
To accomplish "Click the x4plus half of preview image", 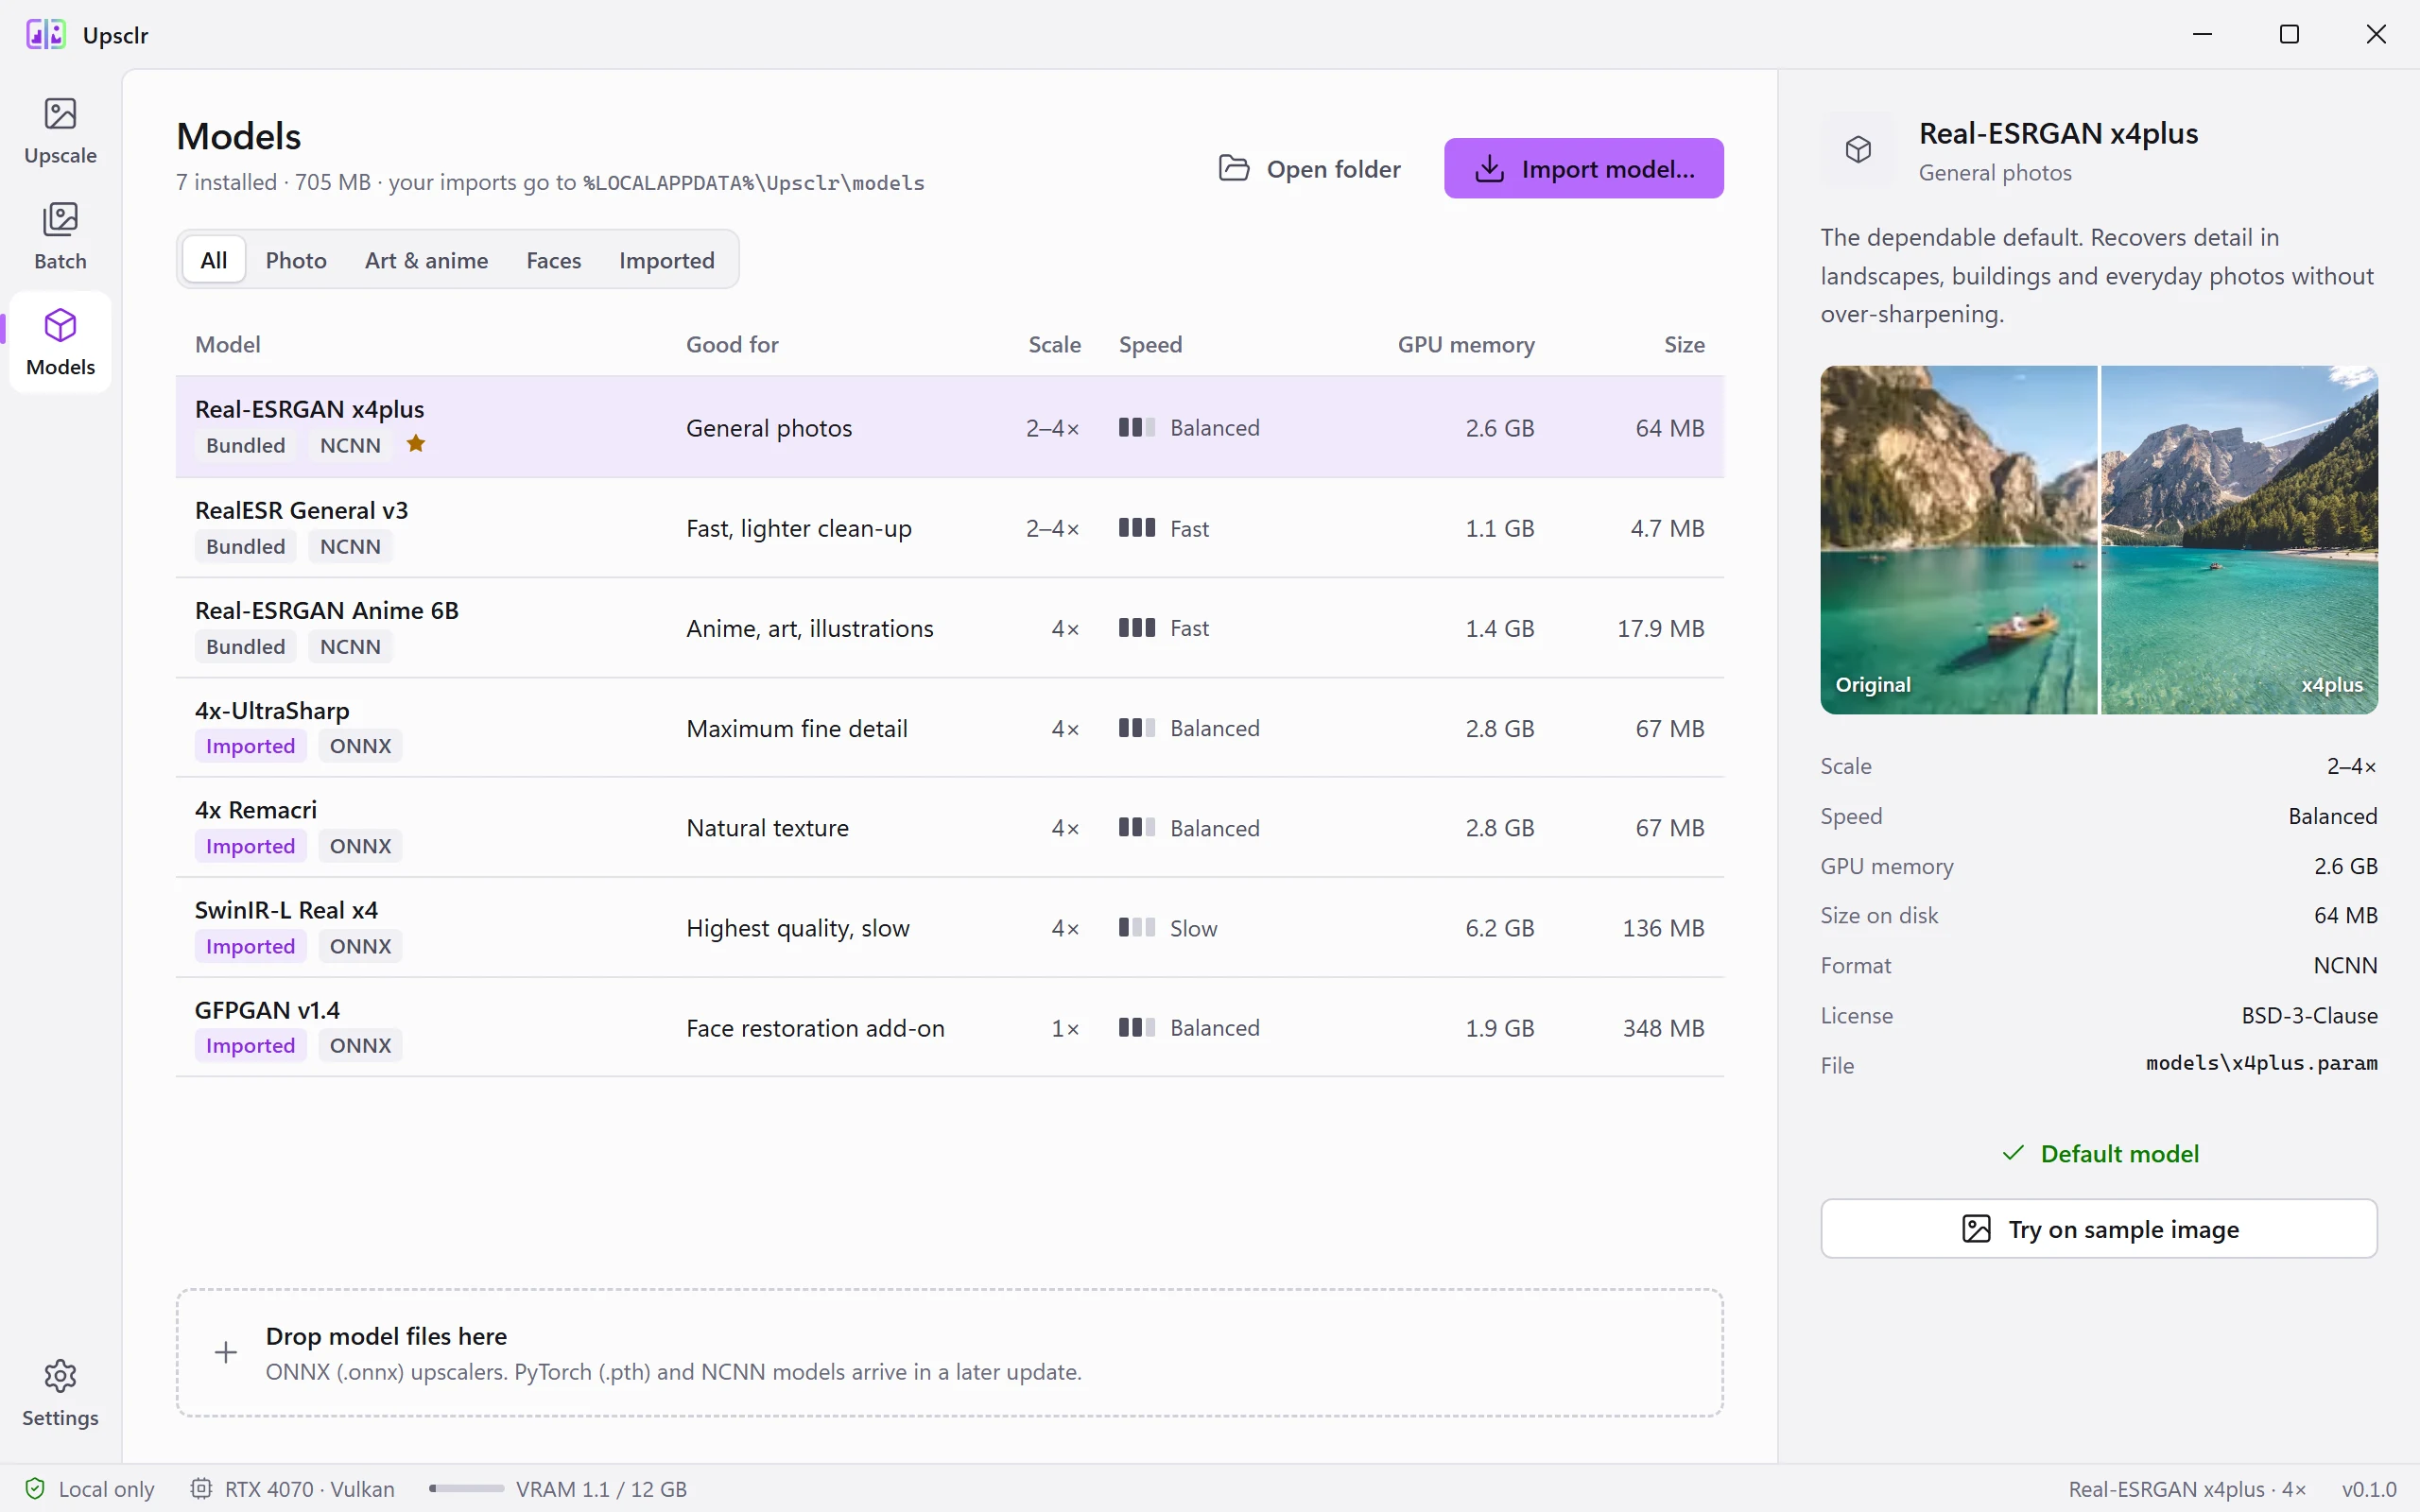I will click(x=2240, y=540).
